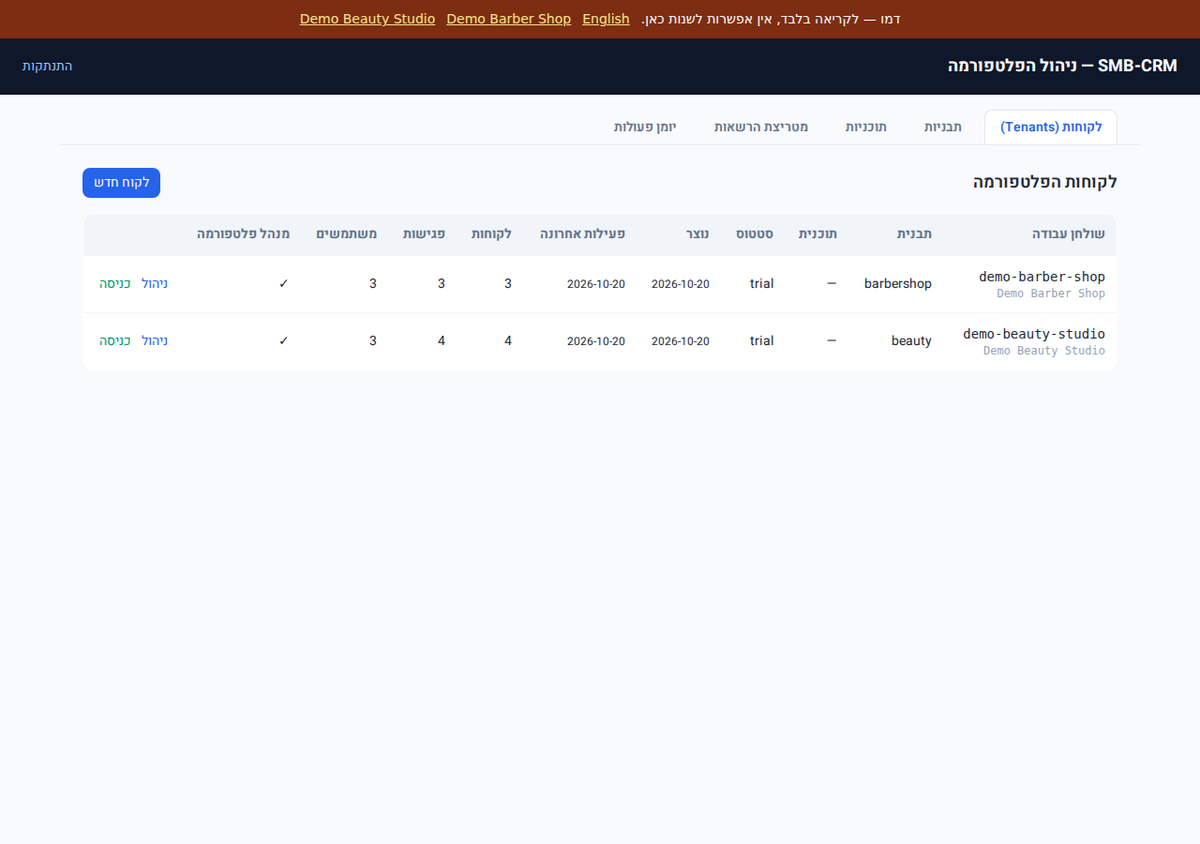Click ניהול for demo-beauty-studio row
The width and height of the screenshot is (1200, 844).
[x=155, y=341]
